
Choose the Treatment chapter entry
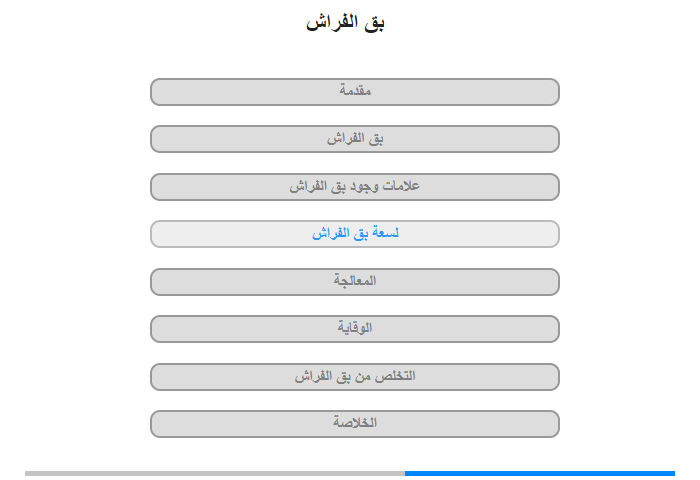click(x=354, y=282)
